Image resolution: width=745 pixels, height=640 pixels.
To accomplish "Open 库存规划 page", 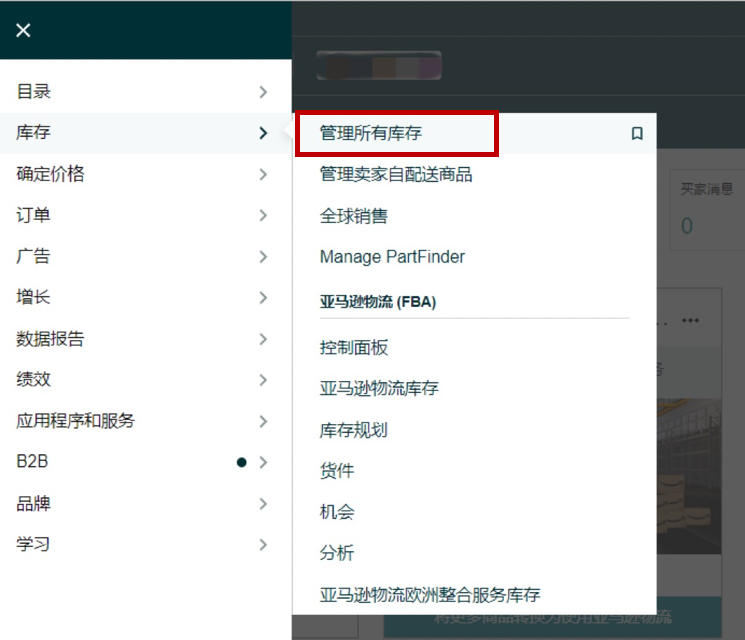I will pos(354,430).
